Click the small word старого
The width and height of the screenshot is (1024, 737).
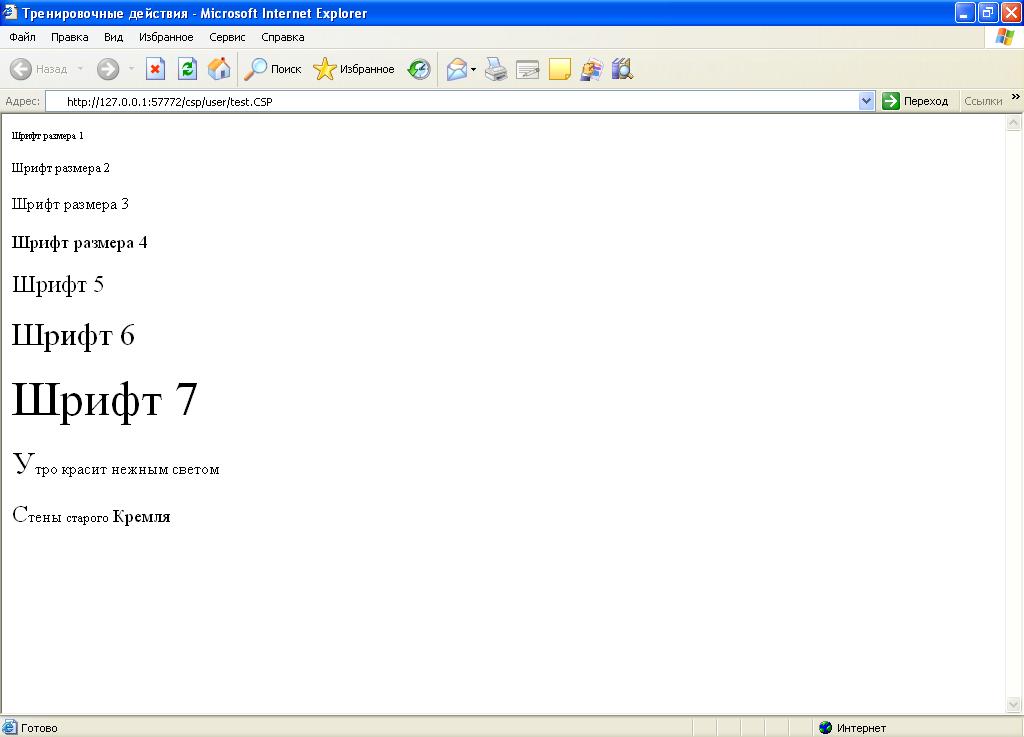pos(88,518)
